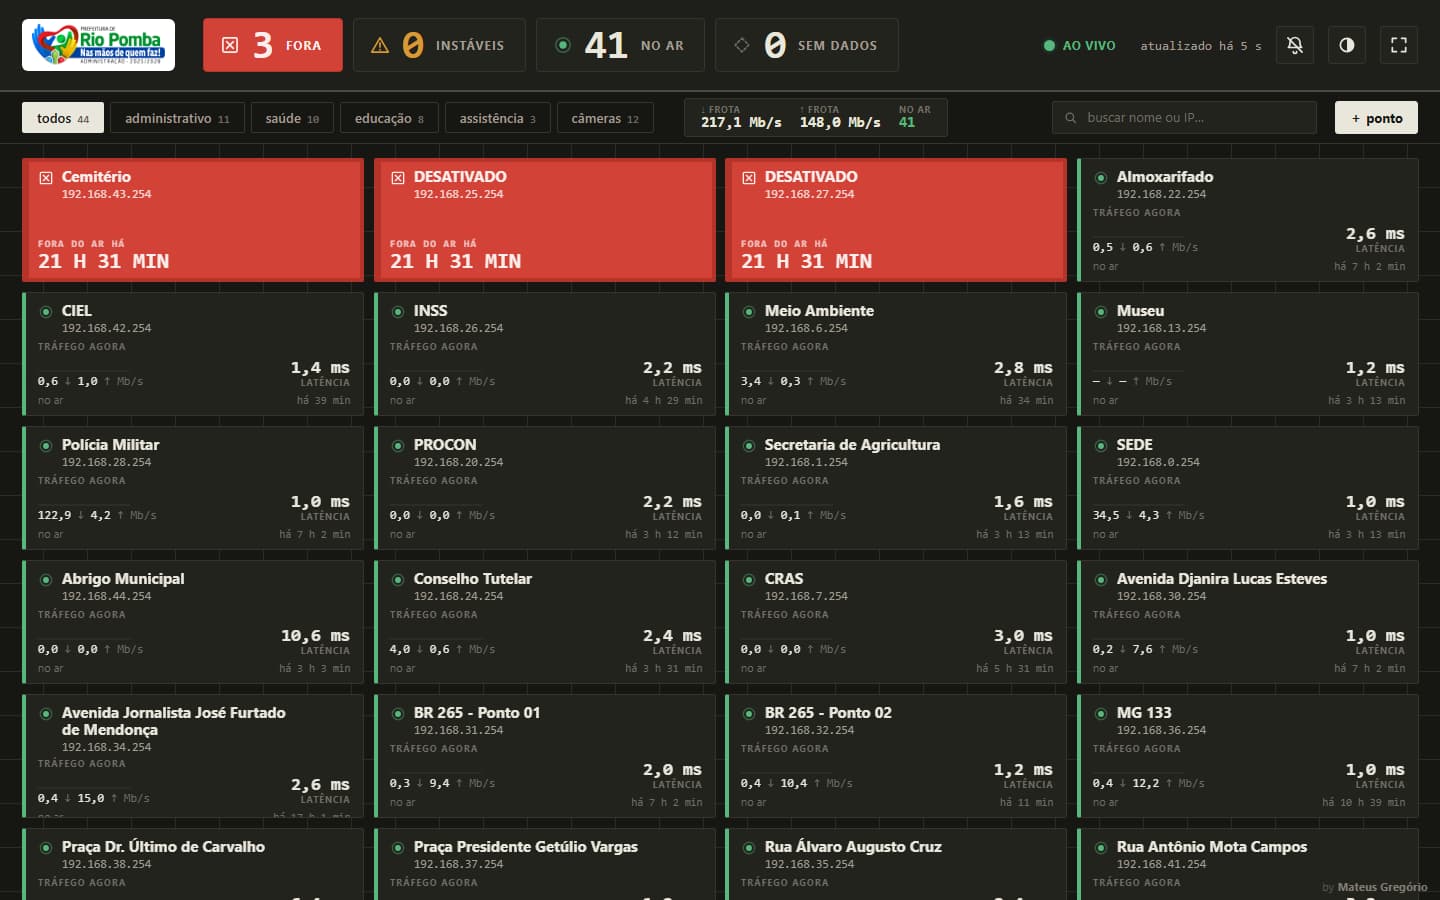
Task: Click online status icon for Conselho Tutelar
Action: click(398, 579)
